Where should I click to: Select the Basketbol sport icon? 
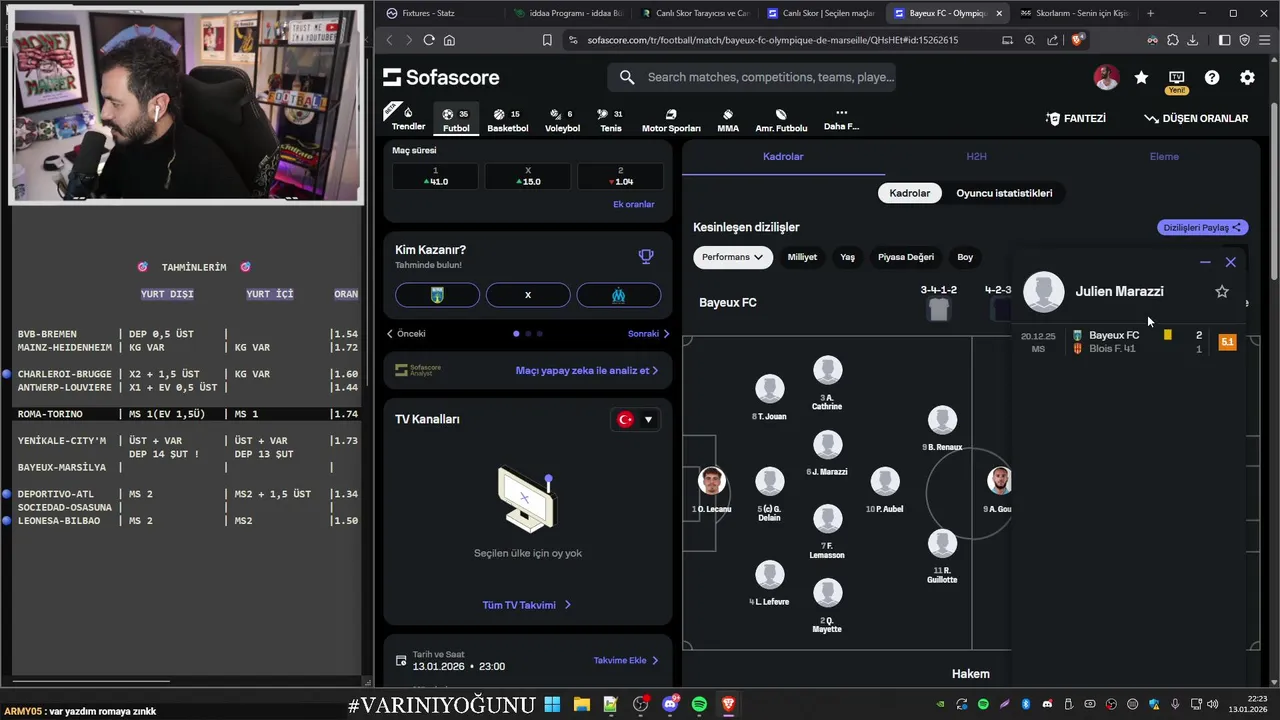(x=508, y=120)
